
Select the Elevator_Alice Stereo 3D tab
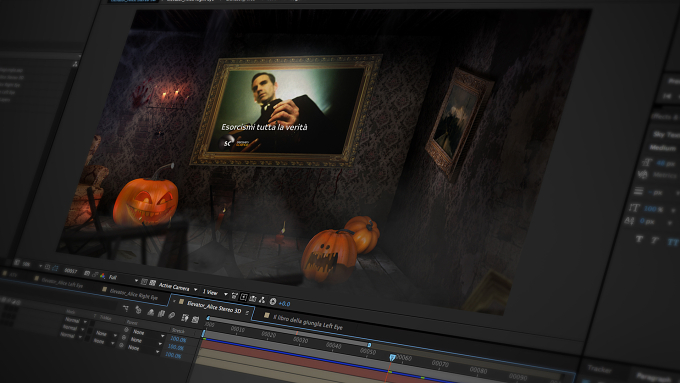[214, 307]
